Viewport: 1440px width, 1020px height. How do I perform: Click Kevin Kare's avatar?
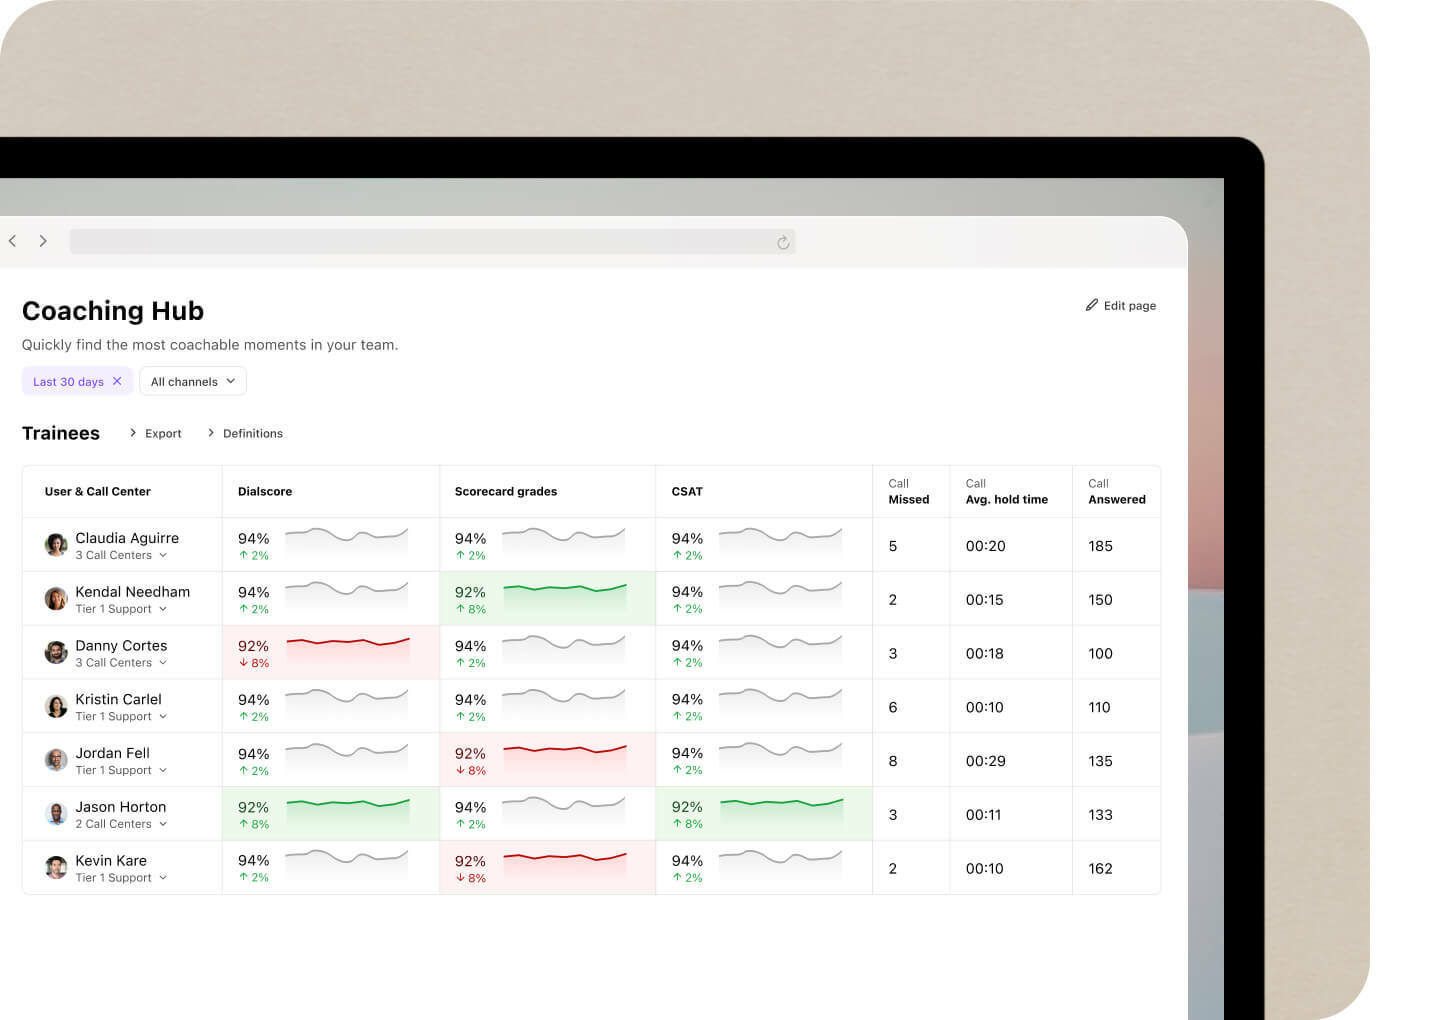pos(56,866)
